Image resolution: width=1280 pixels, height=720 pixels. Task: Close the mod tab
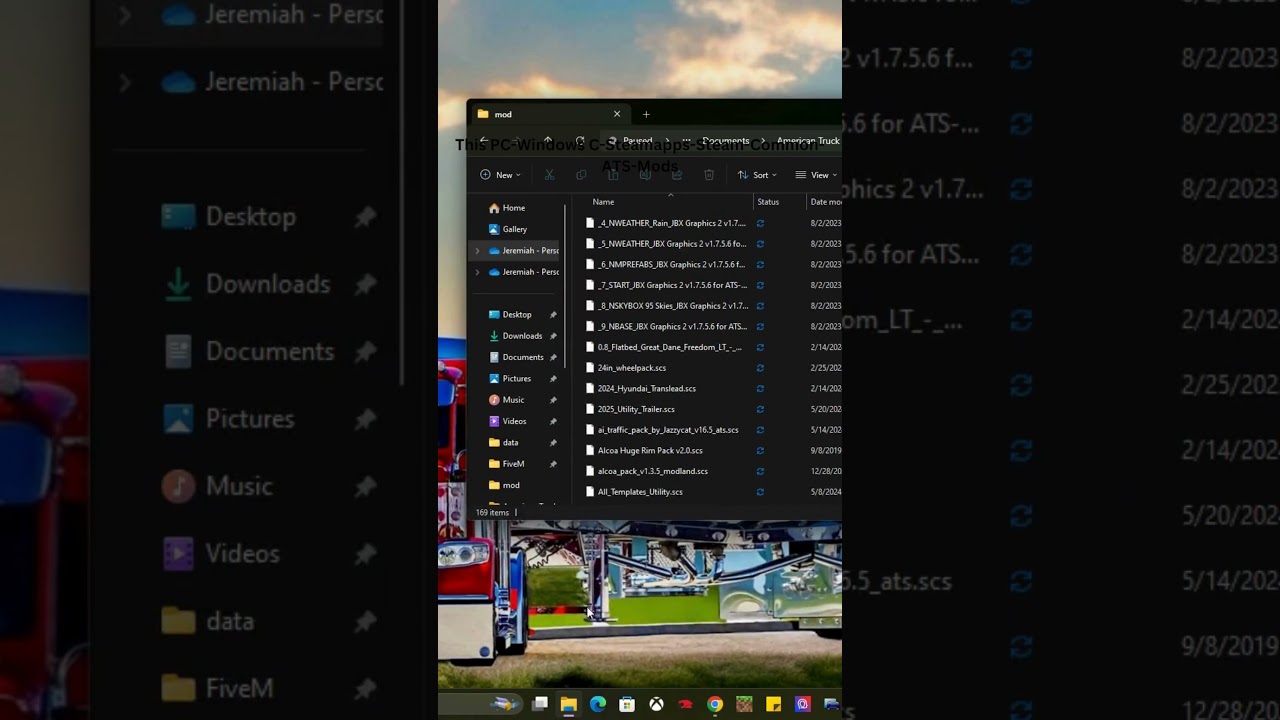617,114
